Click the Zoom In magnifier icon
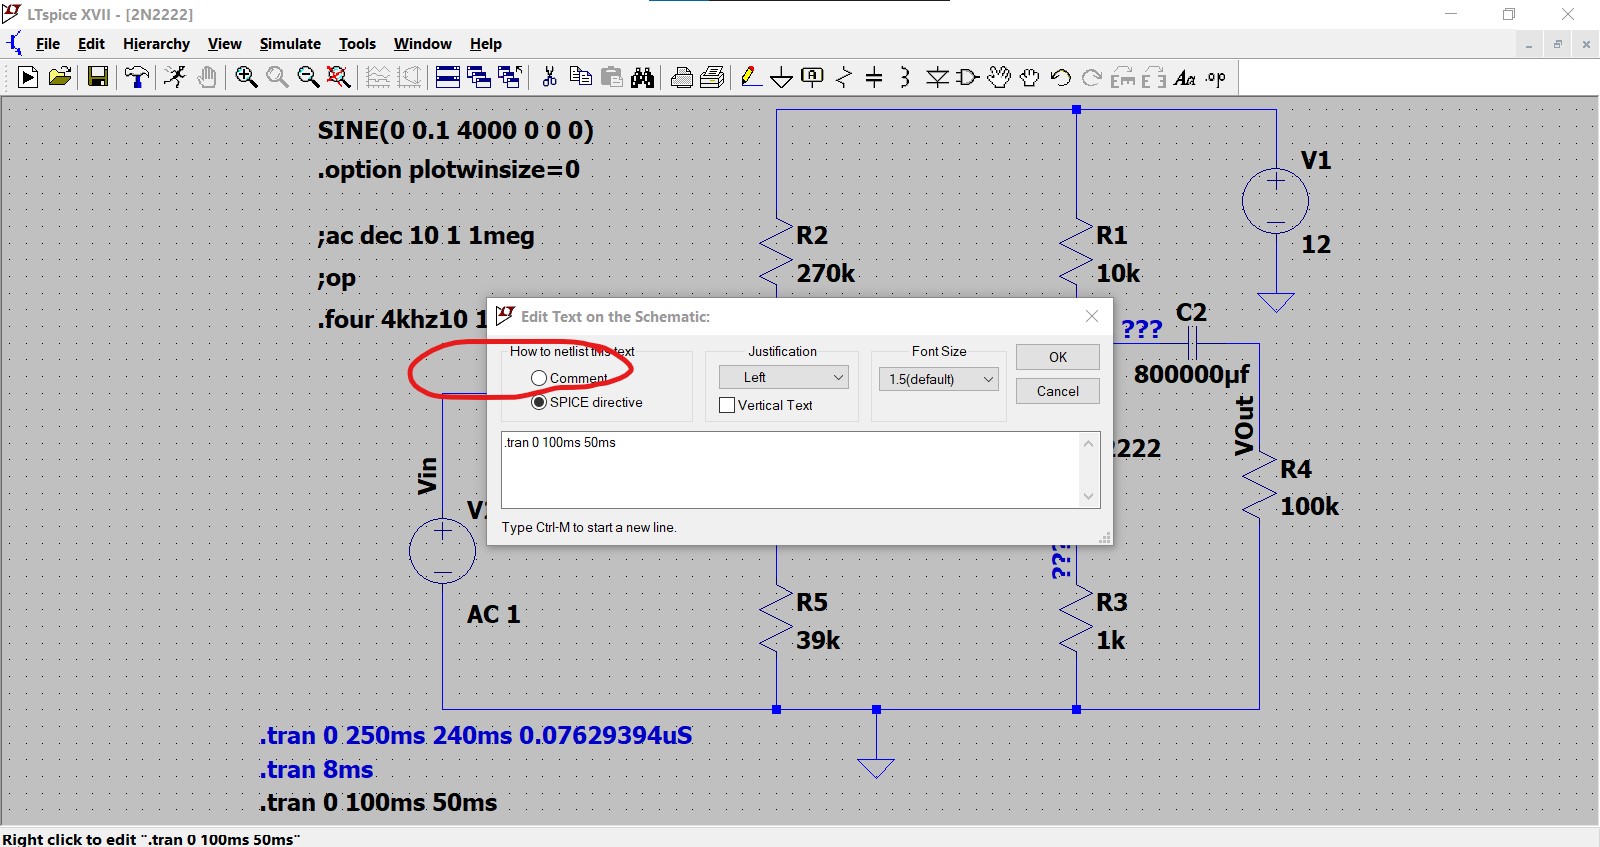This screenshot has width=1600, height=847. (x=246, y=77)
